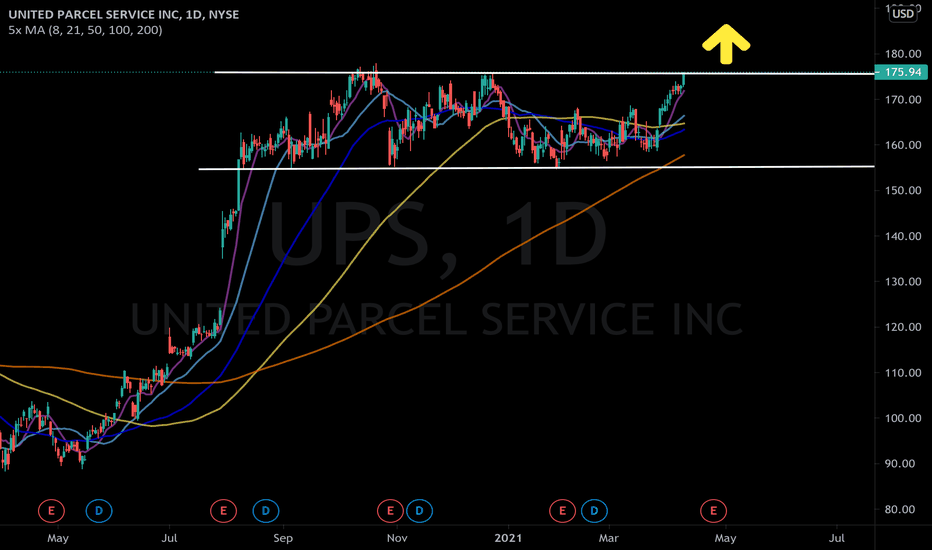This screenshot has width=932, height=550.
Task: Open the dividend D marker between May and Jul 2020
Action: 99,510
